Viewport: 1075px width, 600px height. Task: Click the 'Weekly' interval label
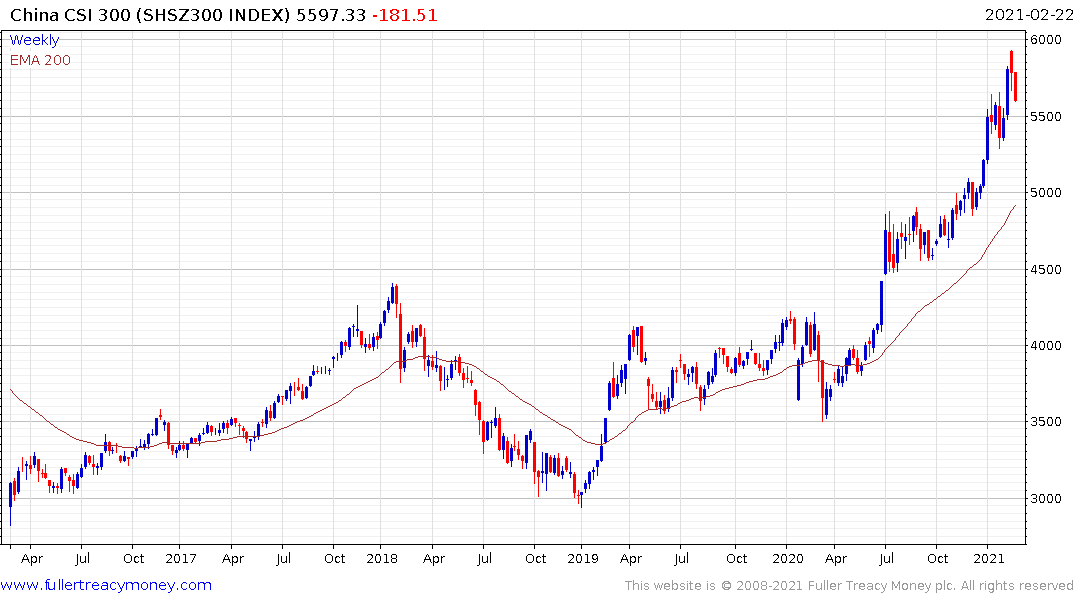[x=34, y=40]
